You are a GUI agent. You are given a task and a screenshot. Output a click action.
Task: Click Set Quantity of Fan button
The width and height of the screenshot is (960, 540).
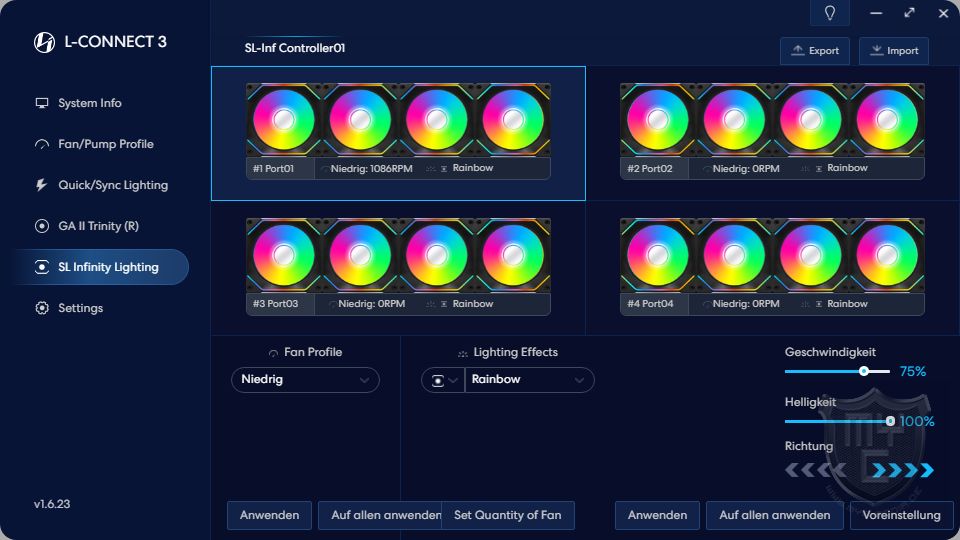pyautogui.click(x=508, y=515)
